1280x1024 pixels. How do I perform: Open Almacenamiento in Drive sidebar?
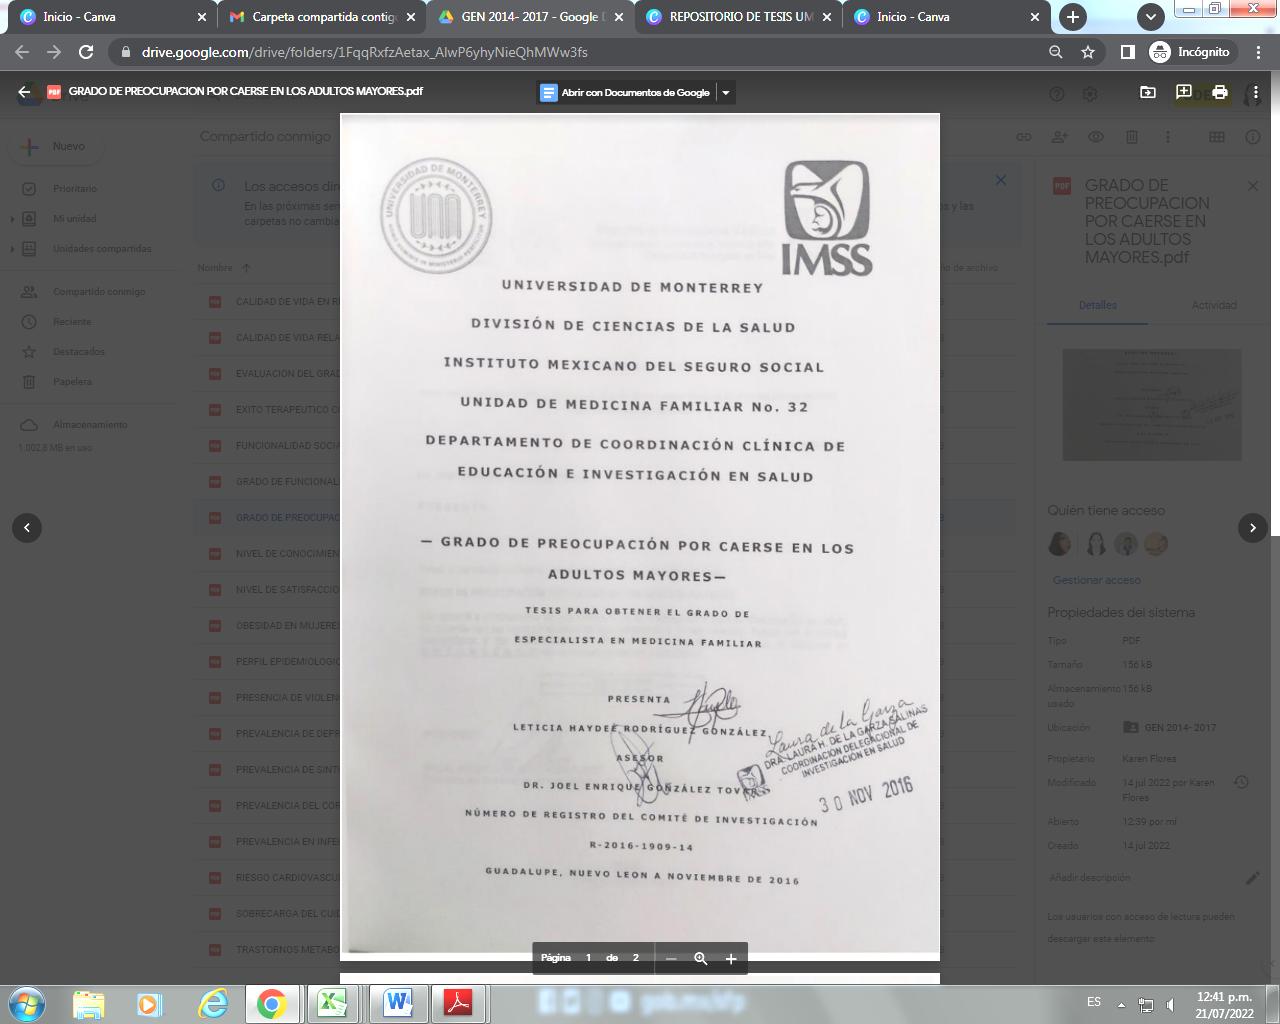pyautogui.click(x=90, y=425)
